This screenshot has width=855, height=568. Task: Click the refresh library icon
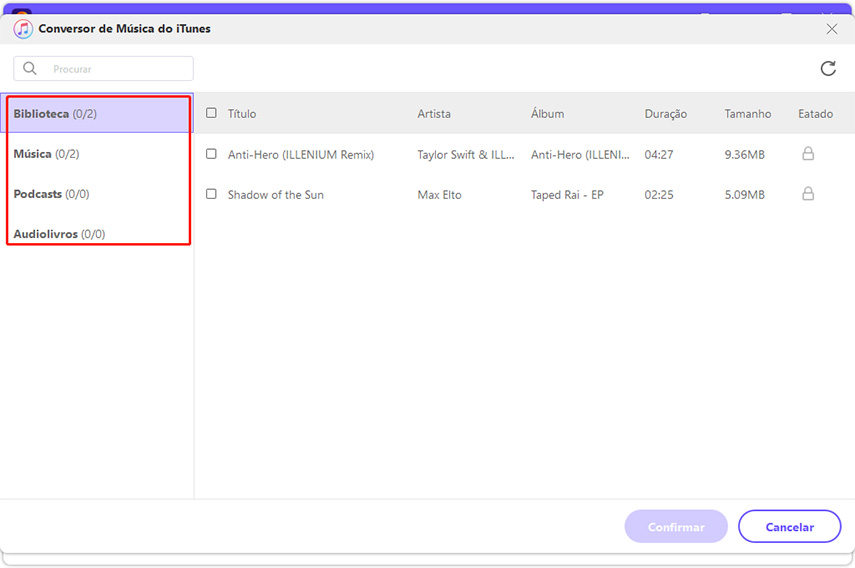[x=828, y=68]
